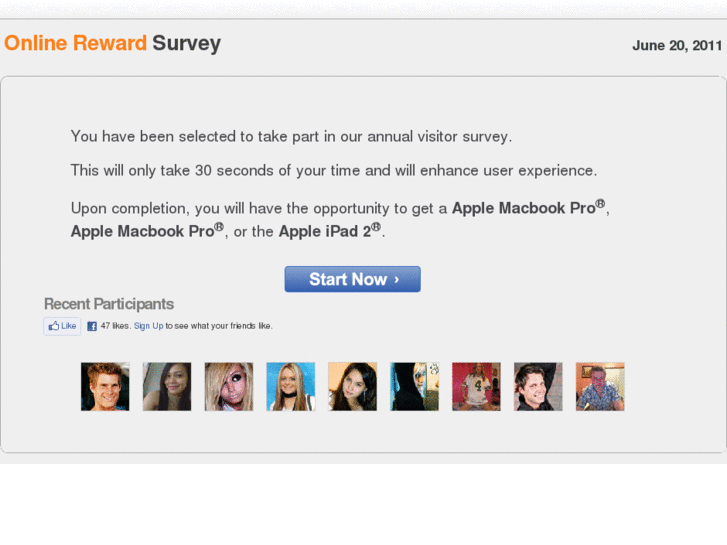Click the June 20, 2011 date

677,45
